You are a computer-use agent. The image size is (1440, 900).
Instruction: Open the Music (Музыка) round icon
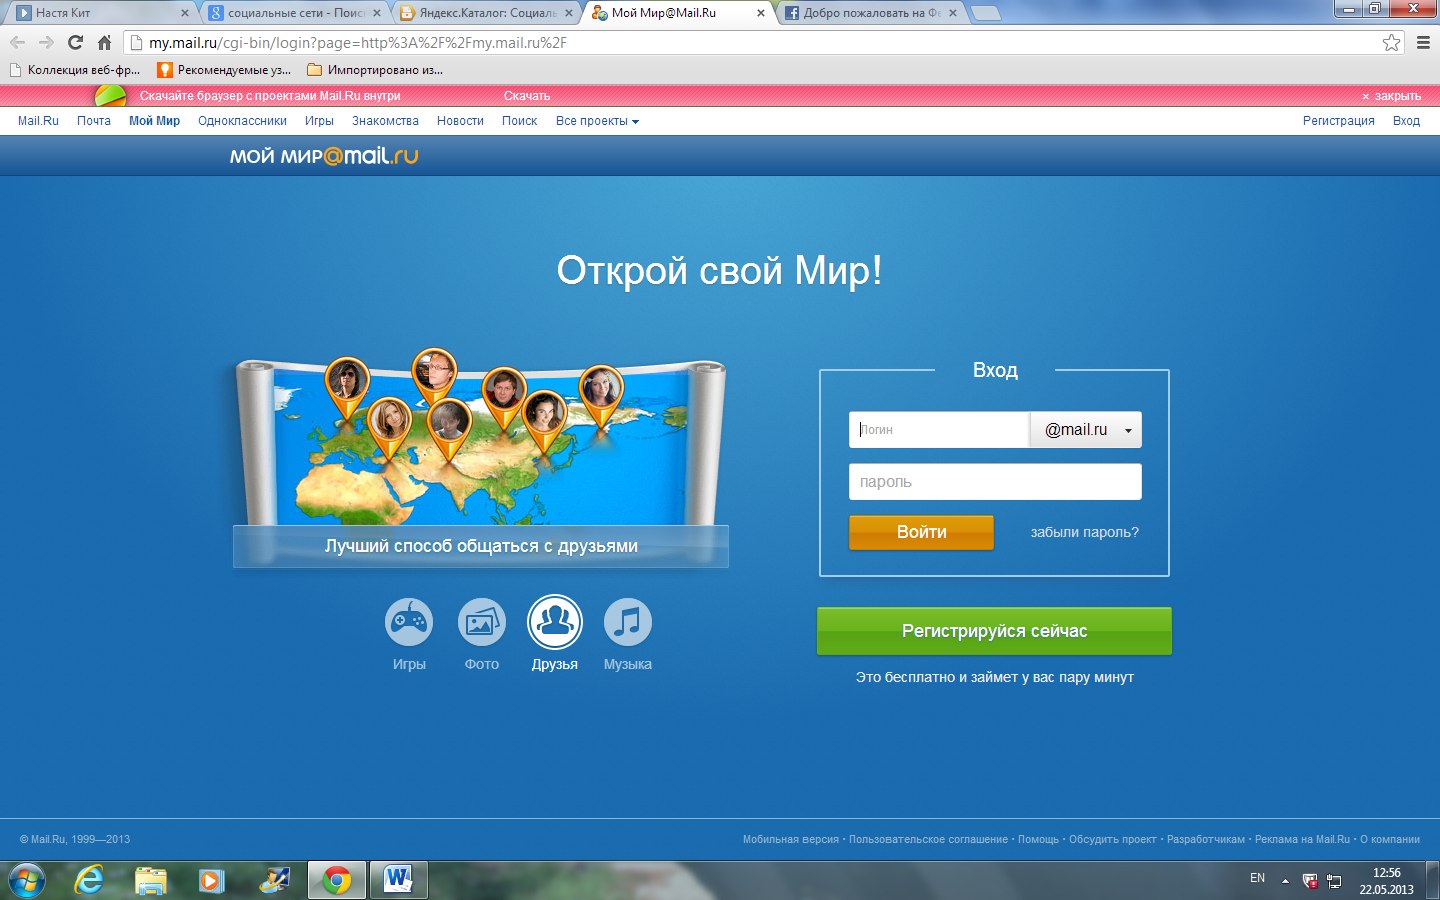click(628, 621)
